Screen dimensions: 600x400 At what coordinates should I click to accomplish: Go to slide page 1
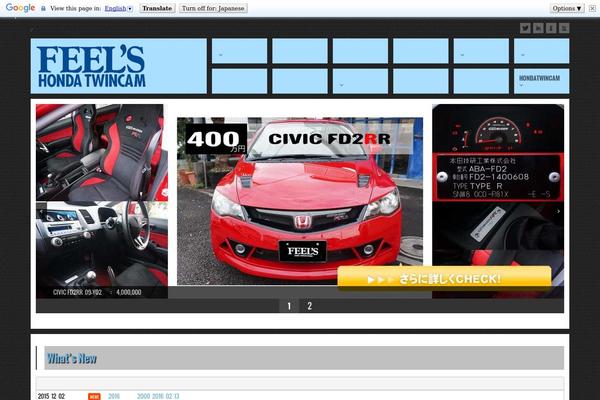point(289,305)
